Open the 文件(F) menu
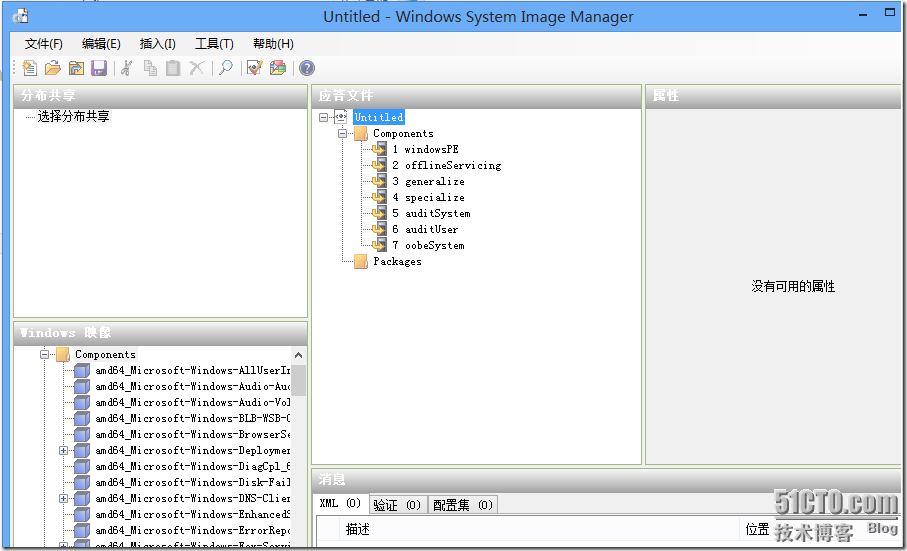The image size is (907, 551). pos(43,44)
